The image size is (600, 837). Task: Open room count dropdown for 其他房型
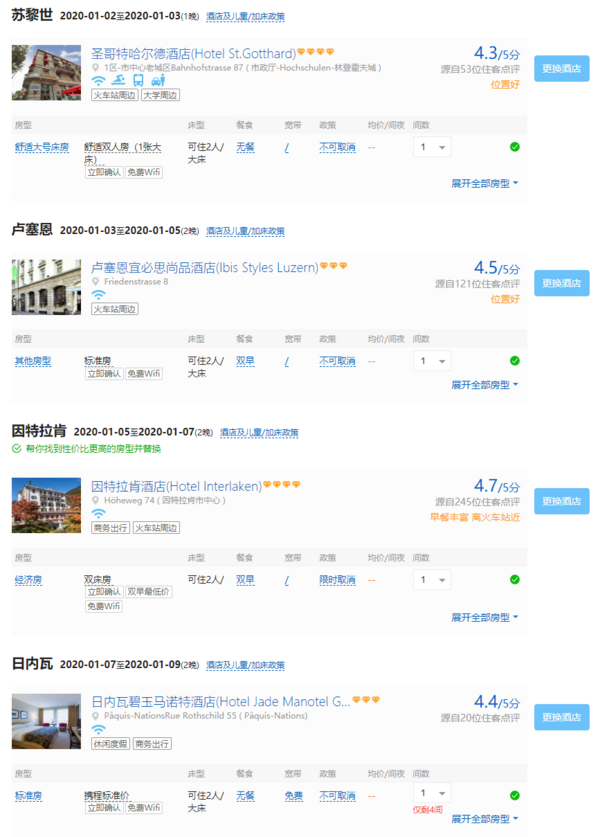pos(432,361)
